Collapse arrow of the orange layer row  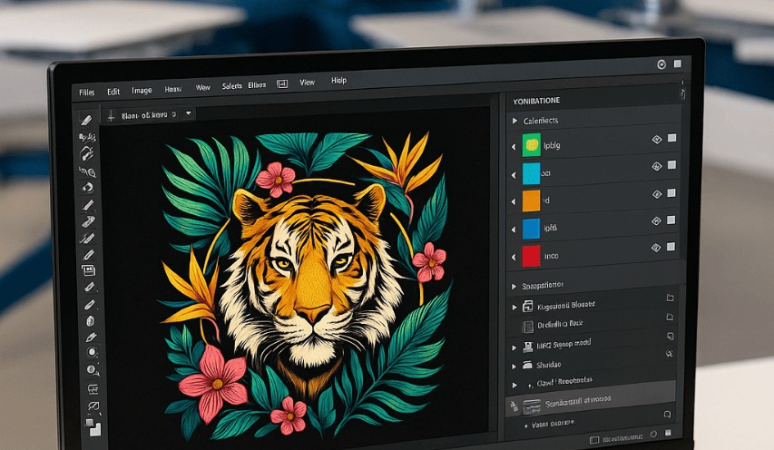[x=514, y=202]
